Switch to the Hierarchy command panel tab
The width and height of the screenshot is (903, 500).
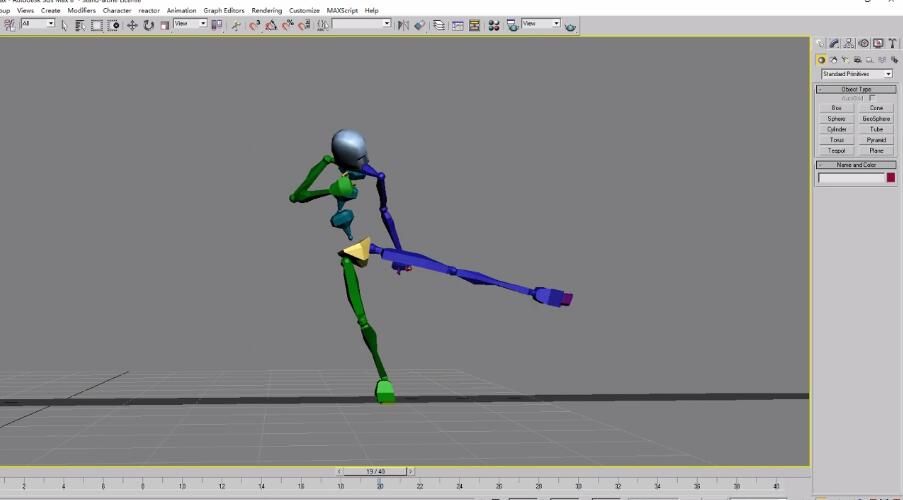849,43
